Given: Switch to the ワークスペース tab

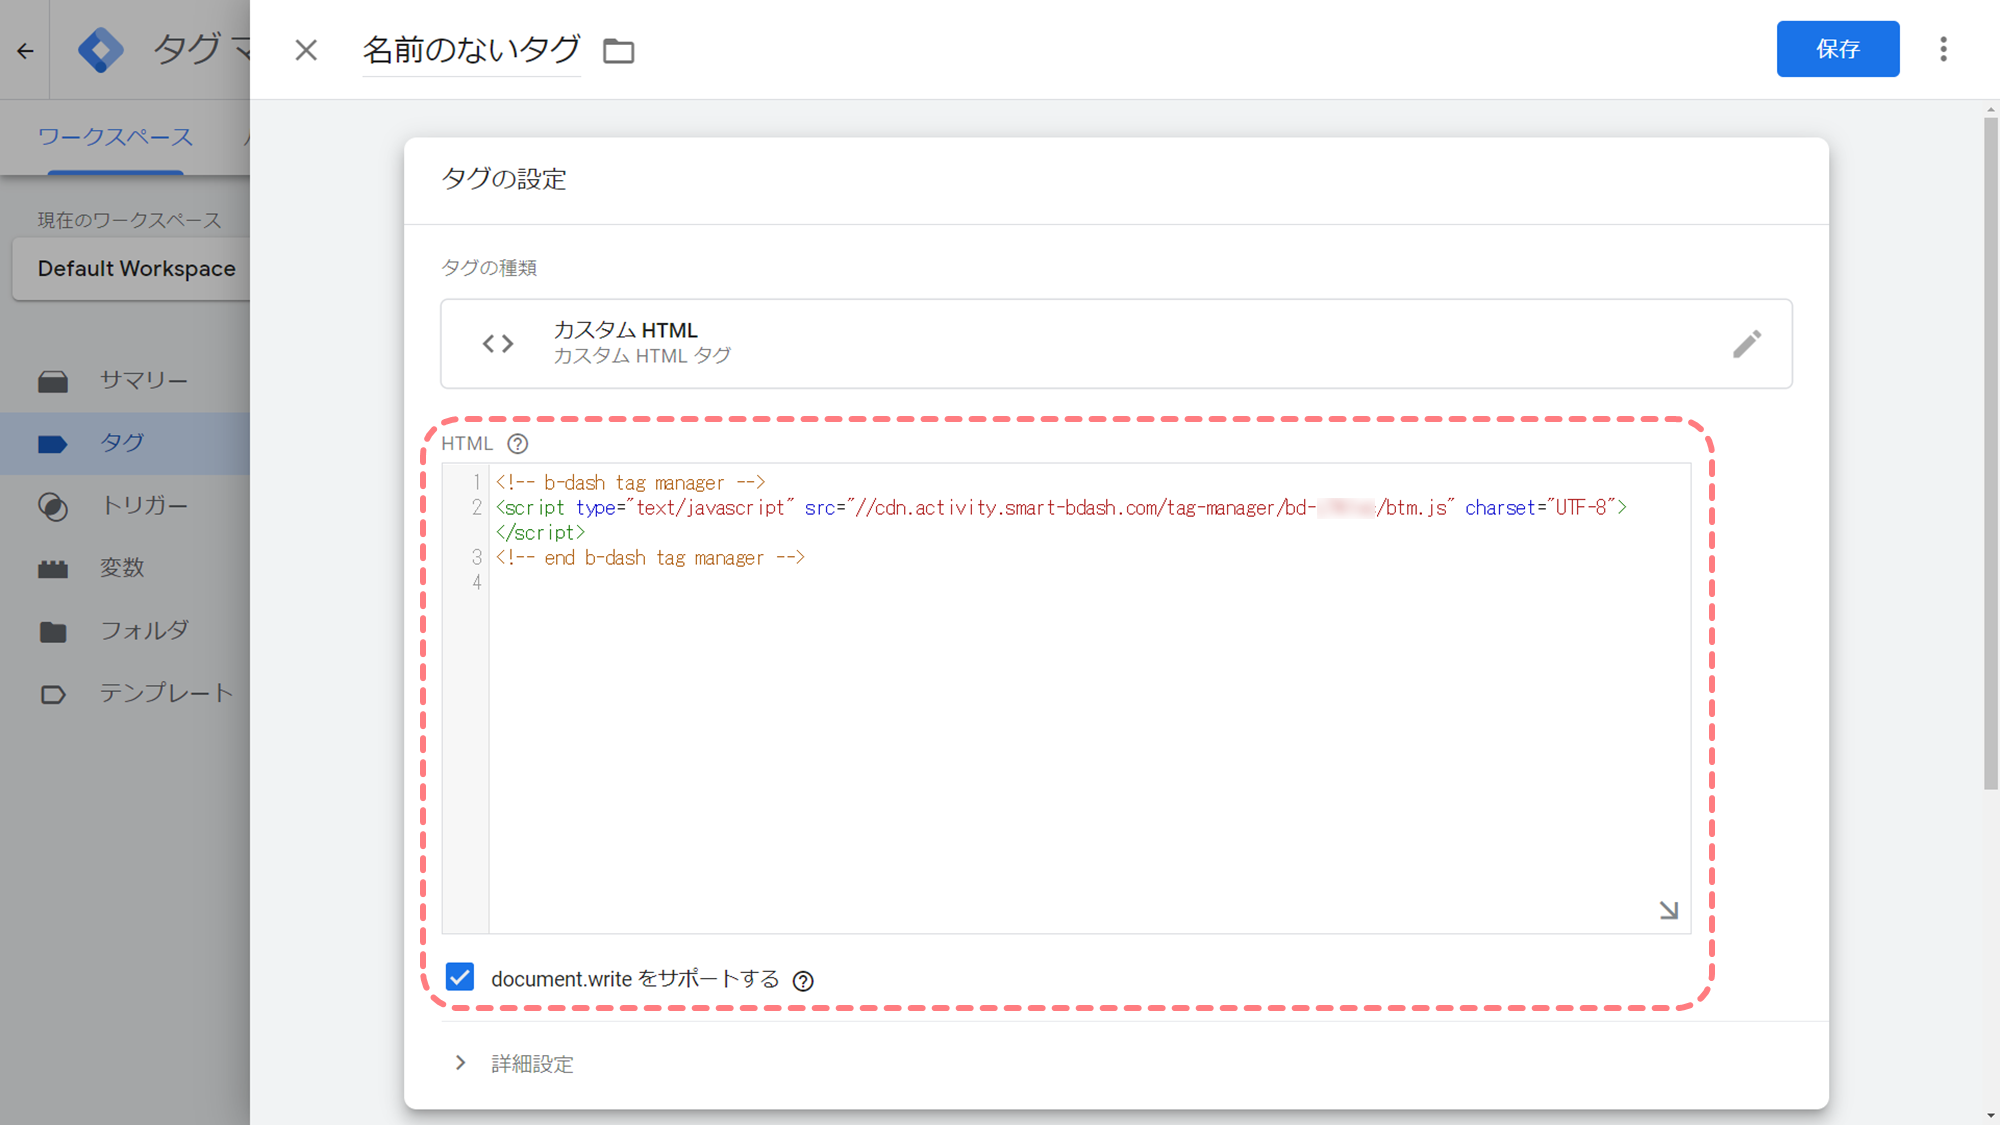Looking at the screenshot, I should click(x=115, y=137).
